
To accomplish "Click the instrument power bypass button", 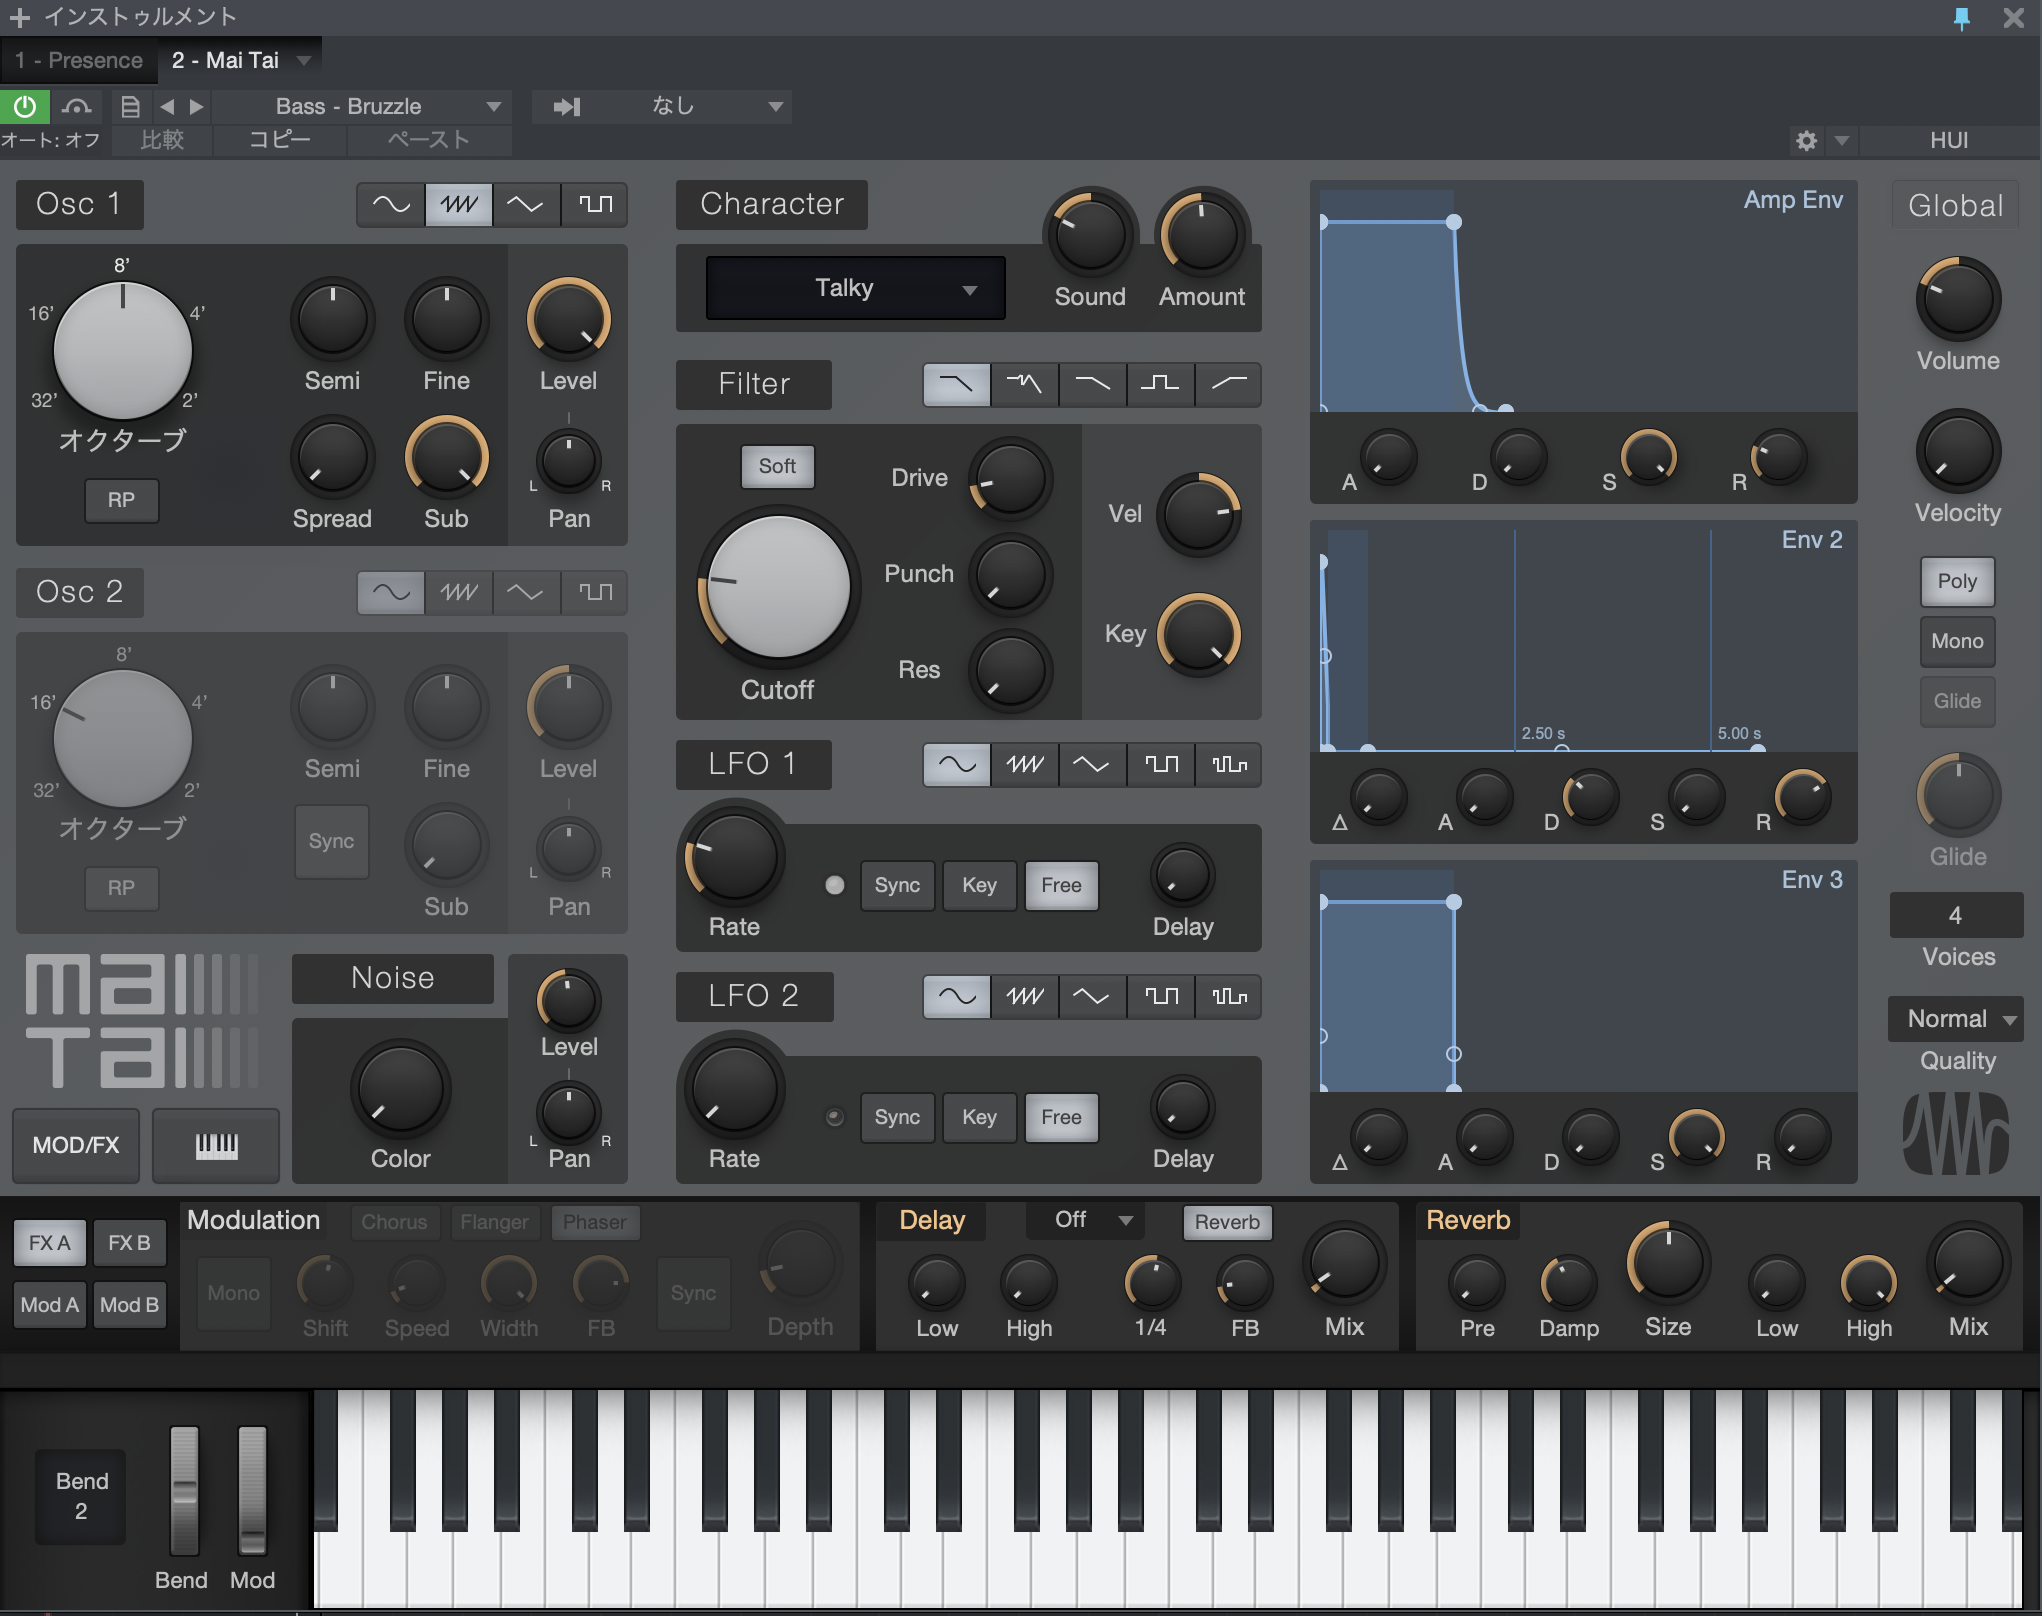I will click(x=25, y=106).
